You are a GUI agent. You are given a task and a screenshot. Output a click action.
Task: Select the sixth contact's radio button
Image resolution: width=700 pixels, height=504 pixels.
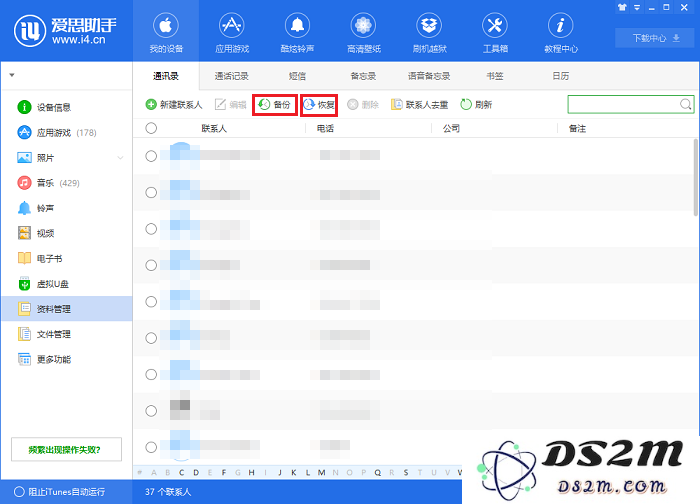(x=151, y=338)
